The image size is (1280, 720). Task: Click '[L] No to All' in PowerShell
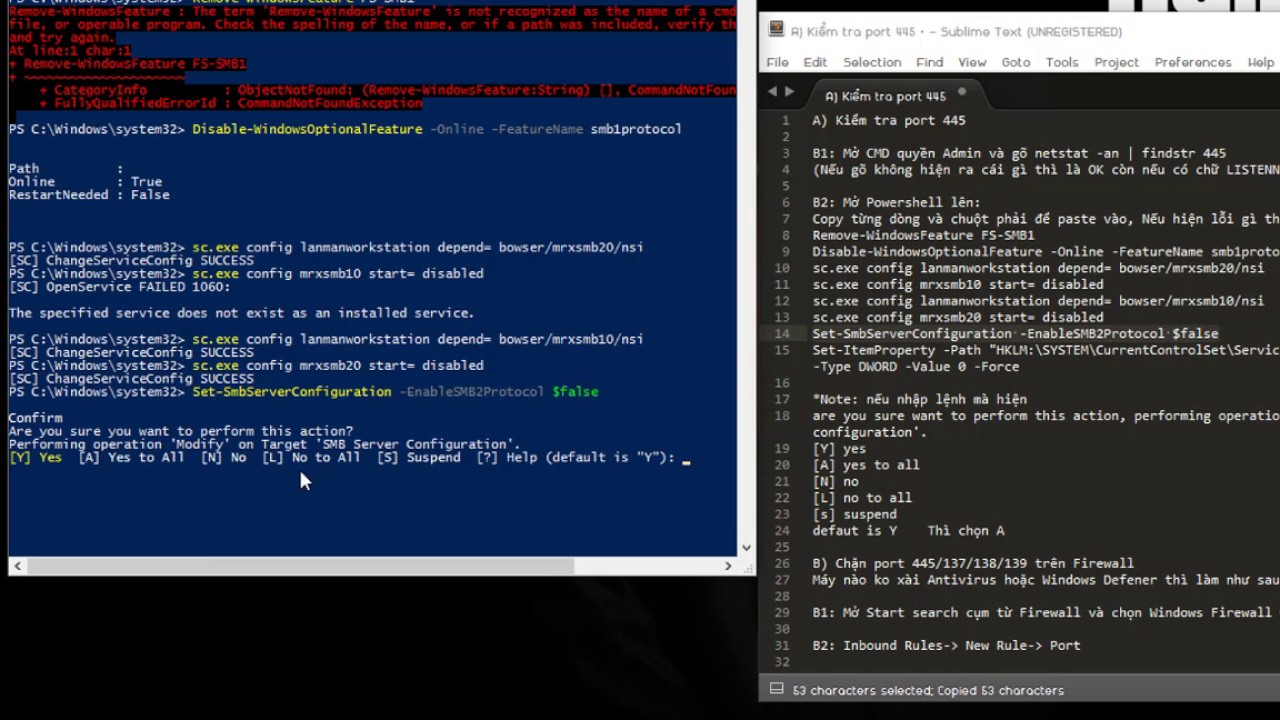311,457
